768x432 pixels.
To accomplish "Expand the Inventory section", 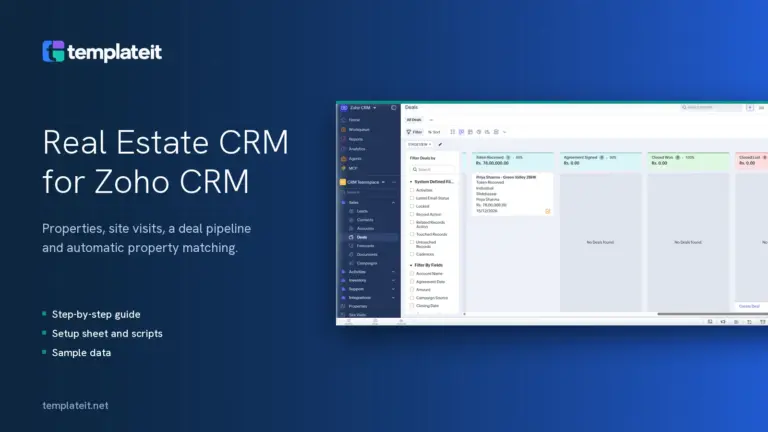I will click(x=393, y=281).
